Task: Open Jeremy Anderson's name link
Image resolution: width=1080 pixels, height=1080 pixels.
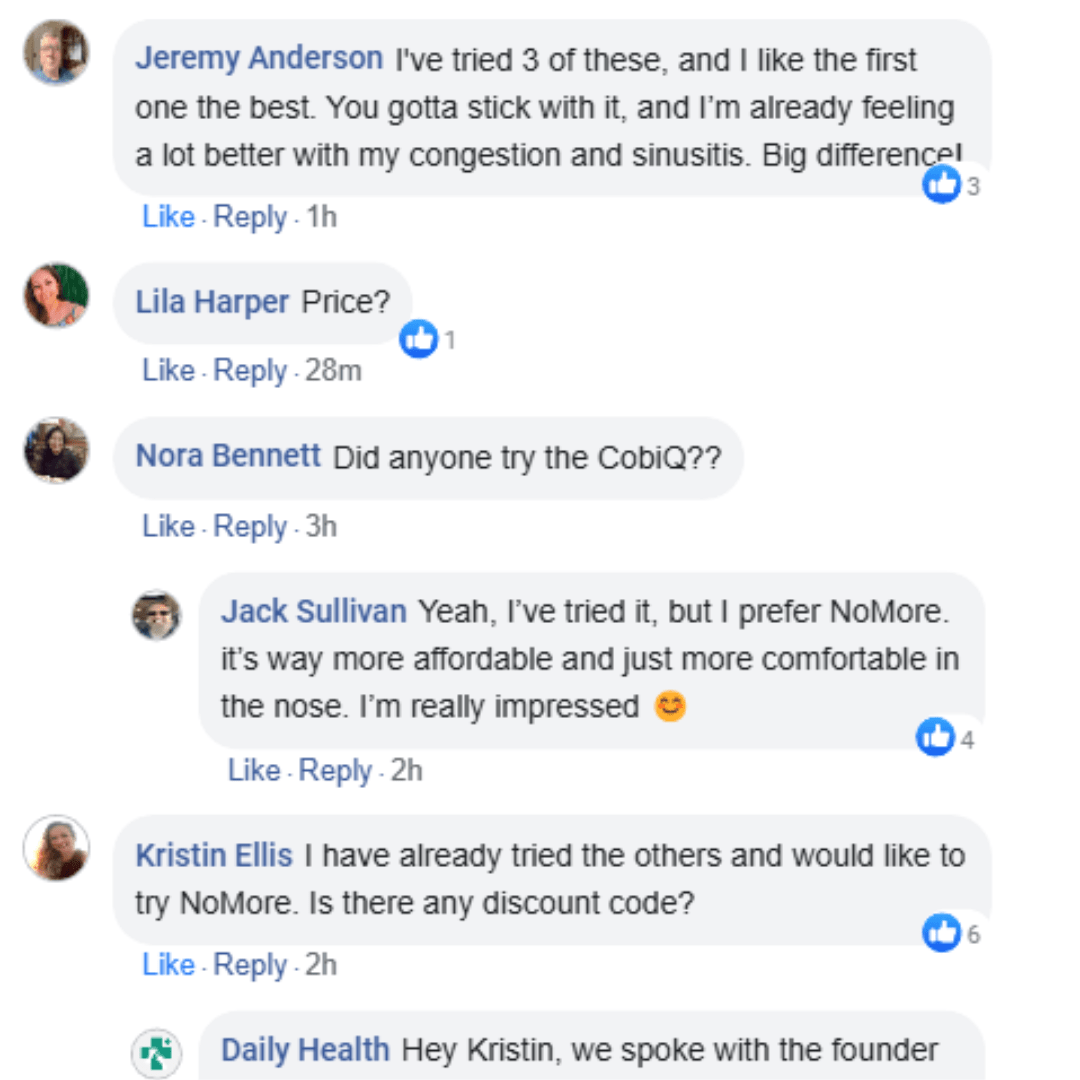Action: click(259, 58)
